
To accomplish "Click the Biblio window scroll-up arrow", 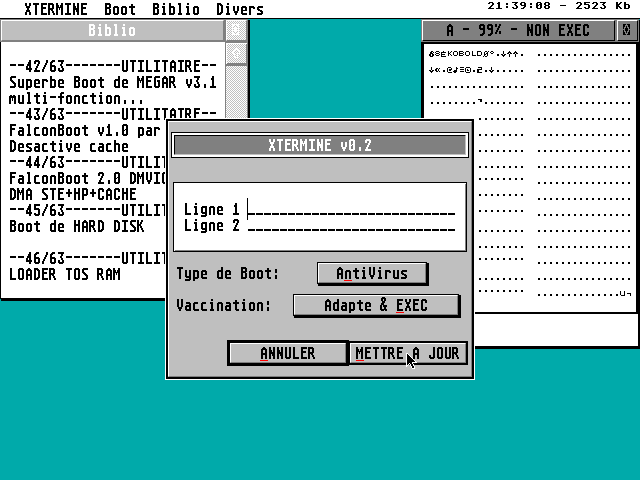I will tap(236, 52).
